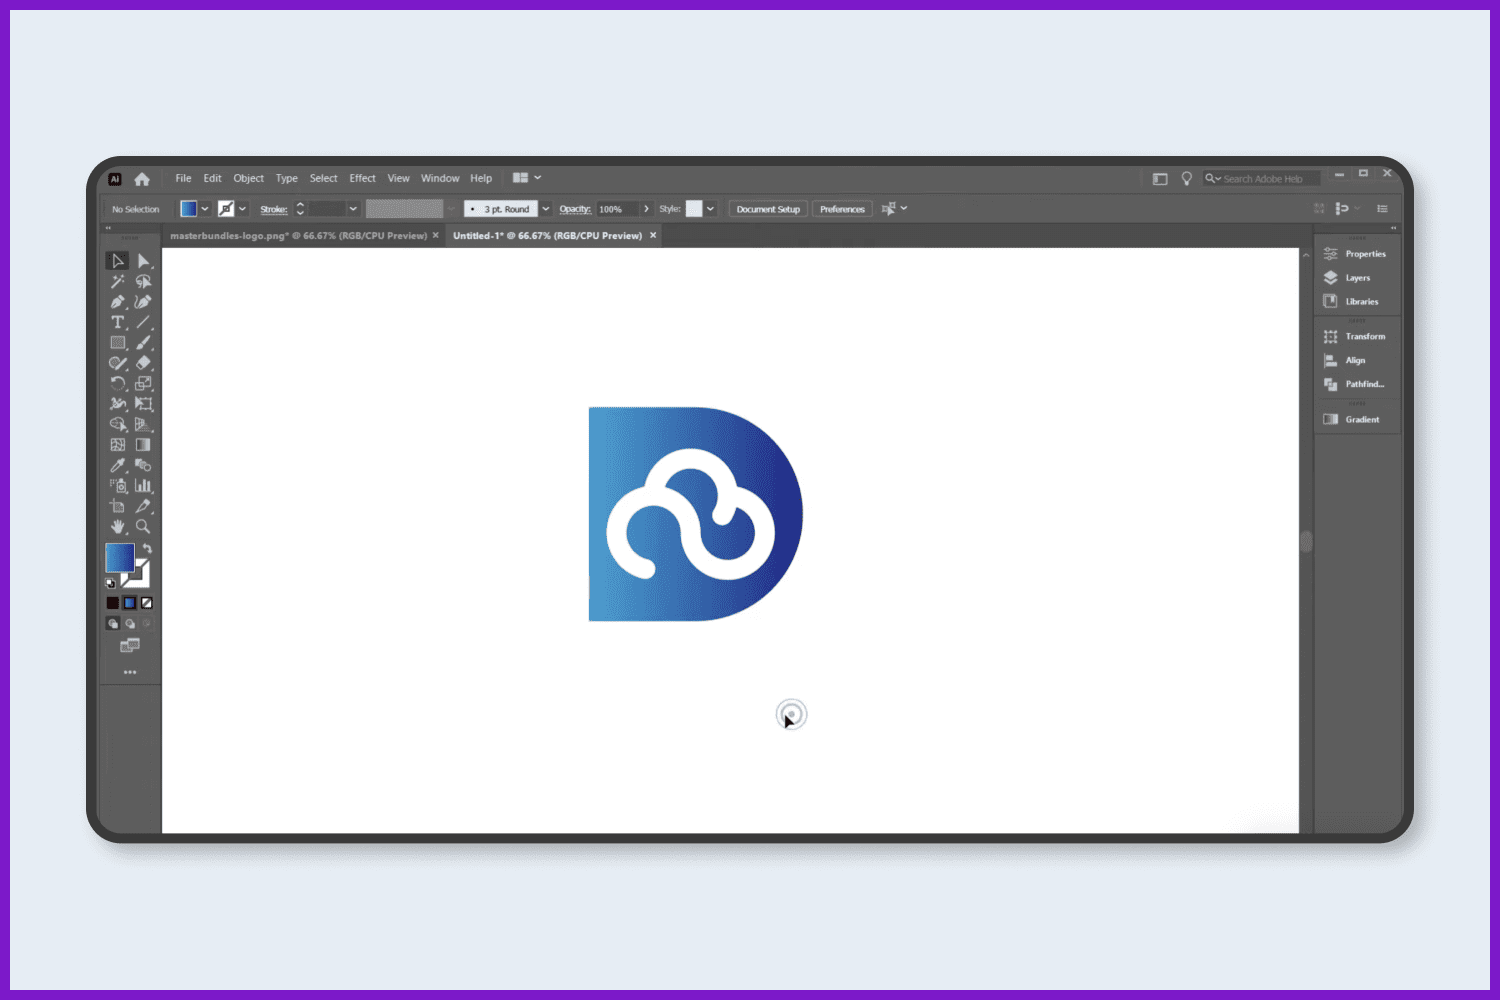This screenshot has height=1000, width=1500.
Task: Select the Type tool
Action: pyautogui.click(x=118, y=322)
